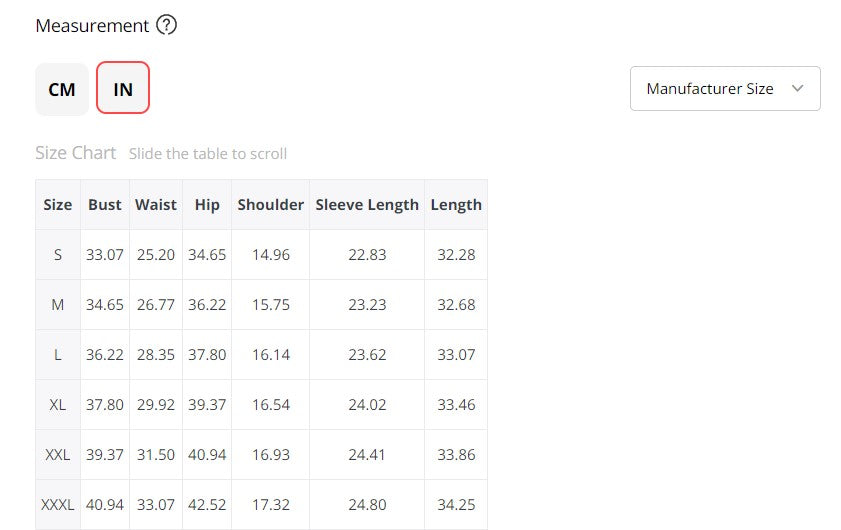Click the Size Chart heading text
The image size is (841, 530).
coord(76,153)
